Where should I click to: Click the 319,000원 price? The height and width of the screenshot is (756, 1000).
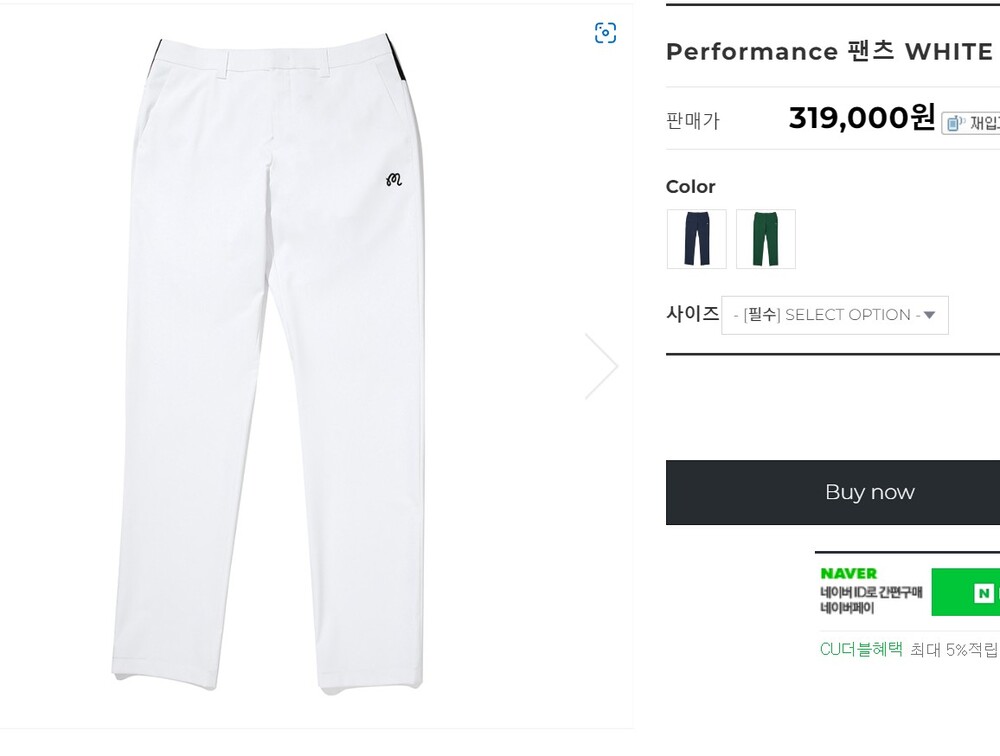pos(861,118)
